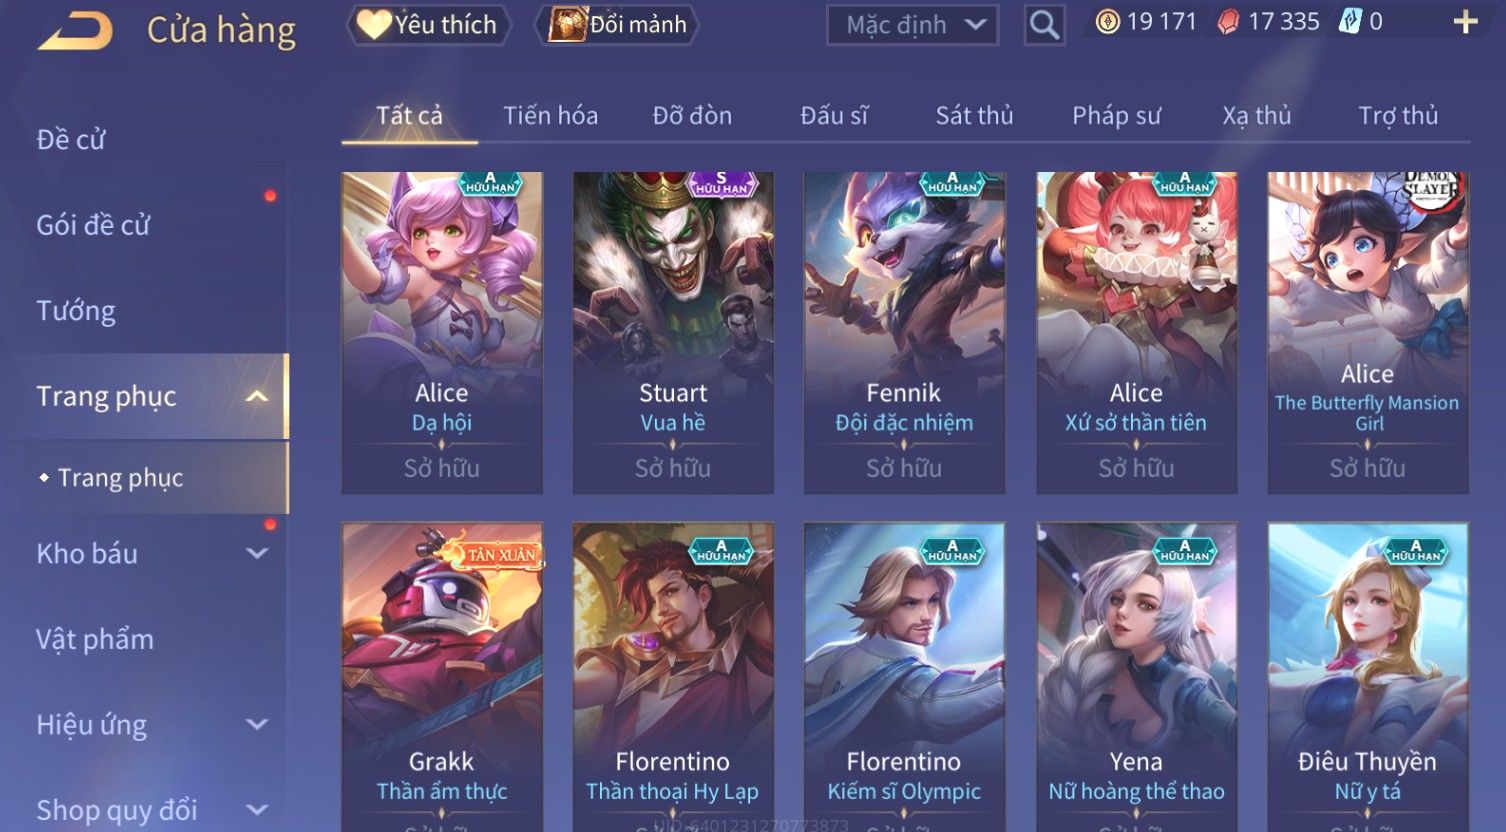Click the red ruby currency icon
The width and height of the screenshot is (1506, 832).
1228,22
